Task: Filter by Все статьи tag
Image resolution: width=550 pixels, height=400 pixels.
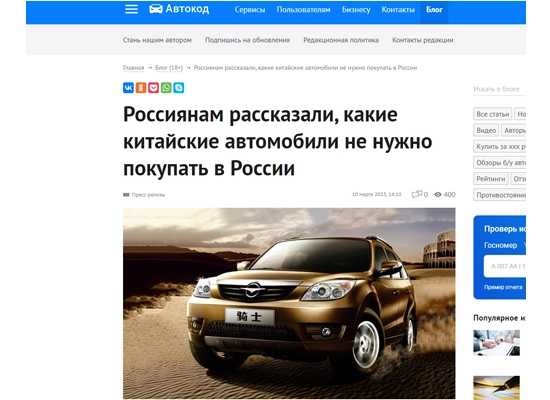Action: 492,114
